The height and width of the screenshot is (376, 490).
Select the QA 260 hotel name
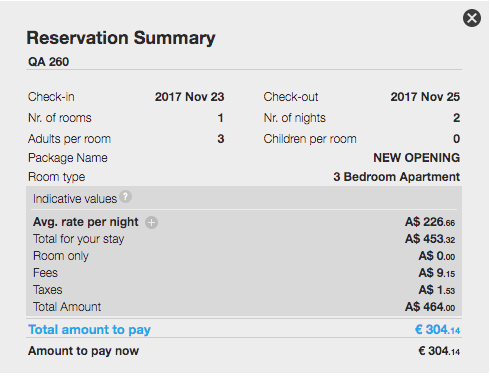click(x=49, y=62)
